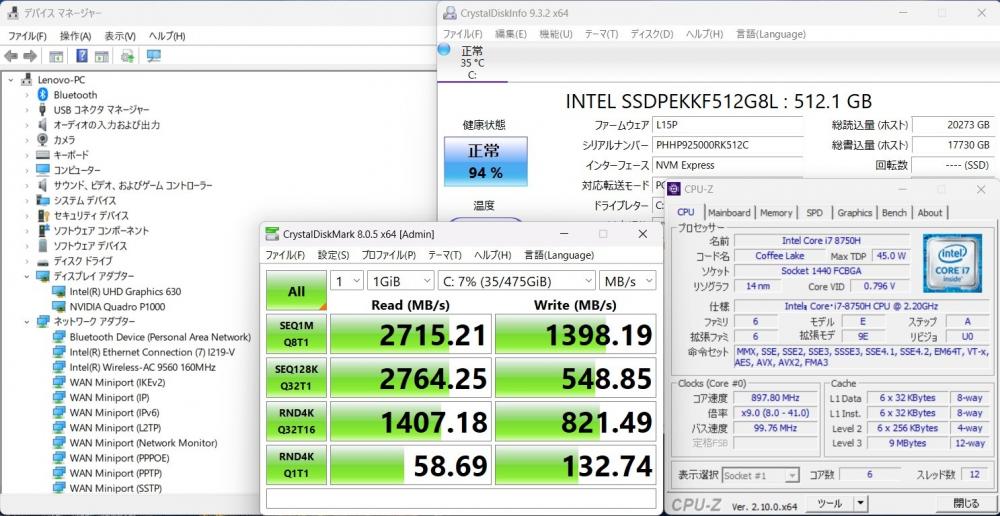Switch to the Mainboard tab in CPU-Z

coord(729,212)
